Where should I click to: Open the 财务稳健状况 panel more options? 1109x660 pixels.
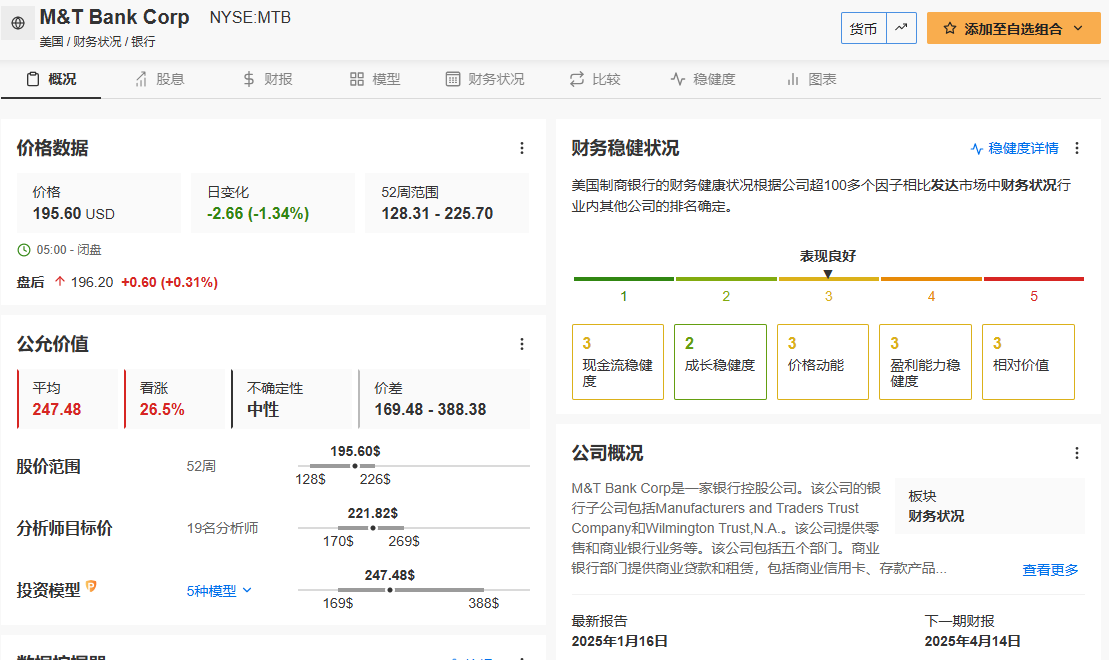point(1077,148)
